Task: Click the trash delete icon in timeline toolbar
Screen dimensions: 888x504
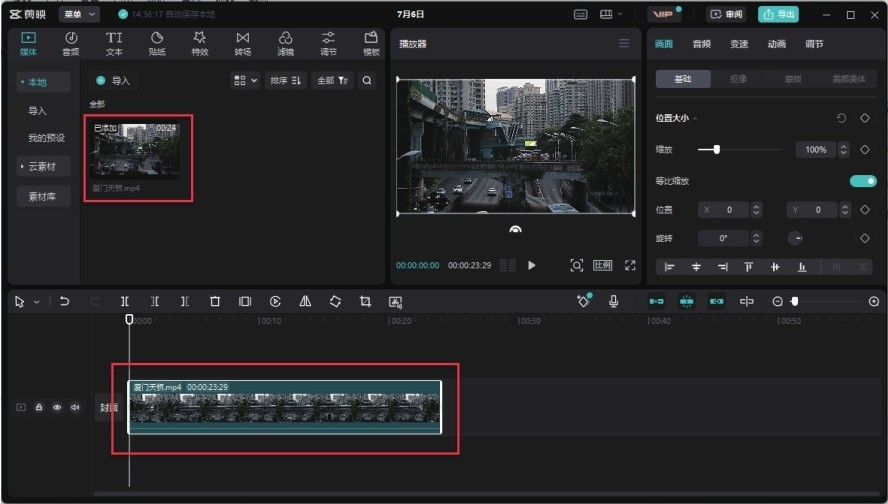Action: [215, 301]
